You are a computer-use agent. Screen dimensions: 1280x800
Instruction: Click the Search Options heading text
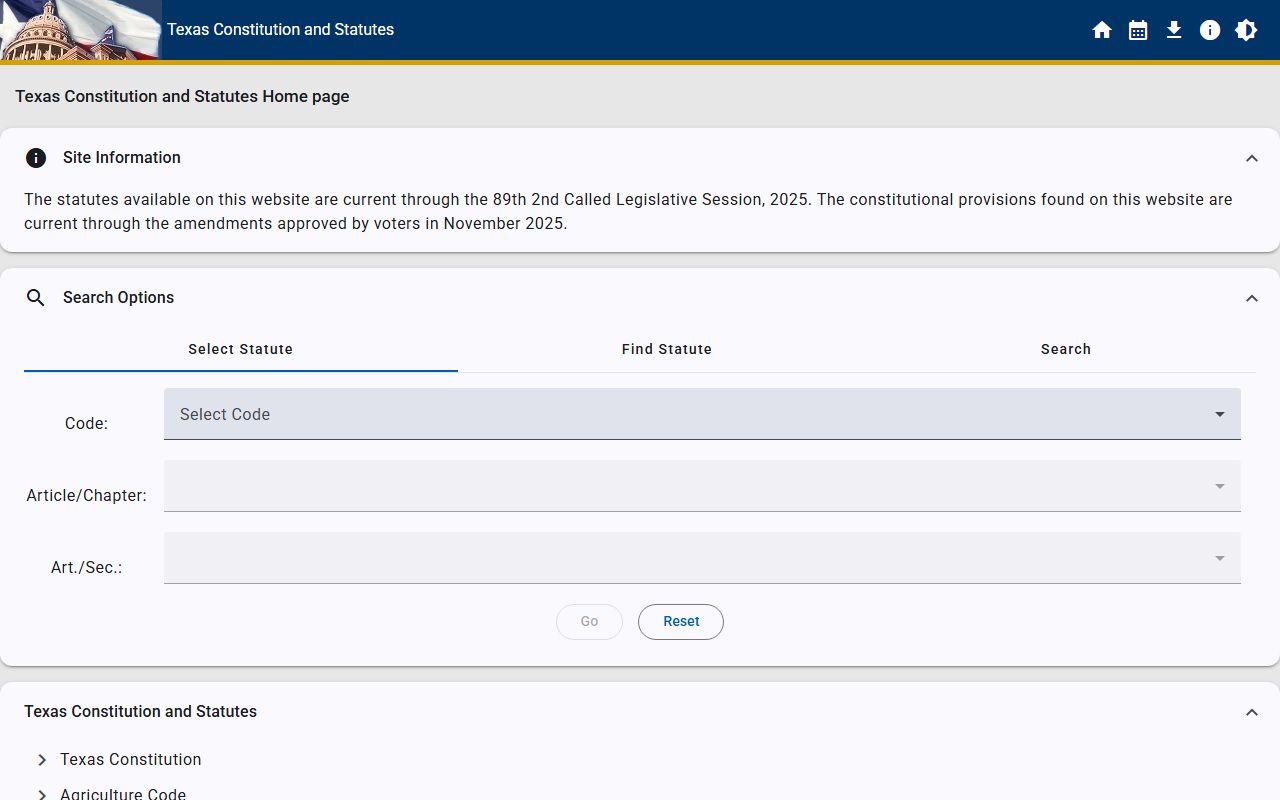(x=118, y=298)
